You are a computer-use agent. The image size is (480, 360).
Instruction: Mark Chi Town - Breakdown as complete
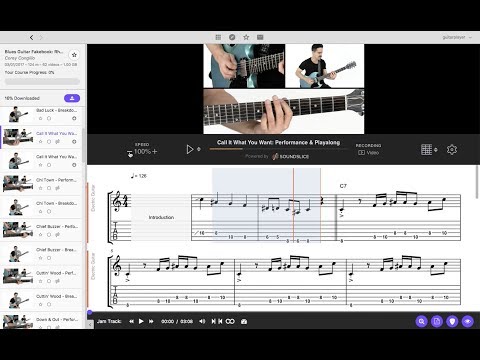(49, 211)
